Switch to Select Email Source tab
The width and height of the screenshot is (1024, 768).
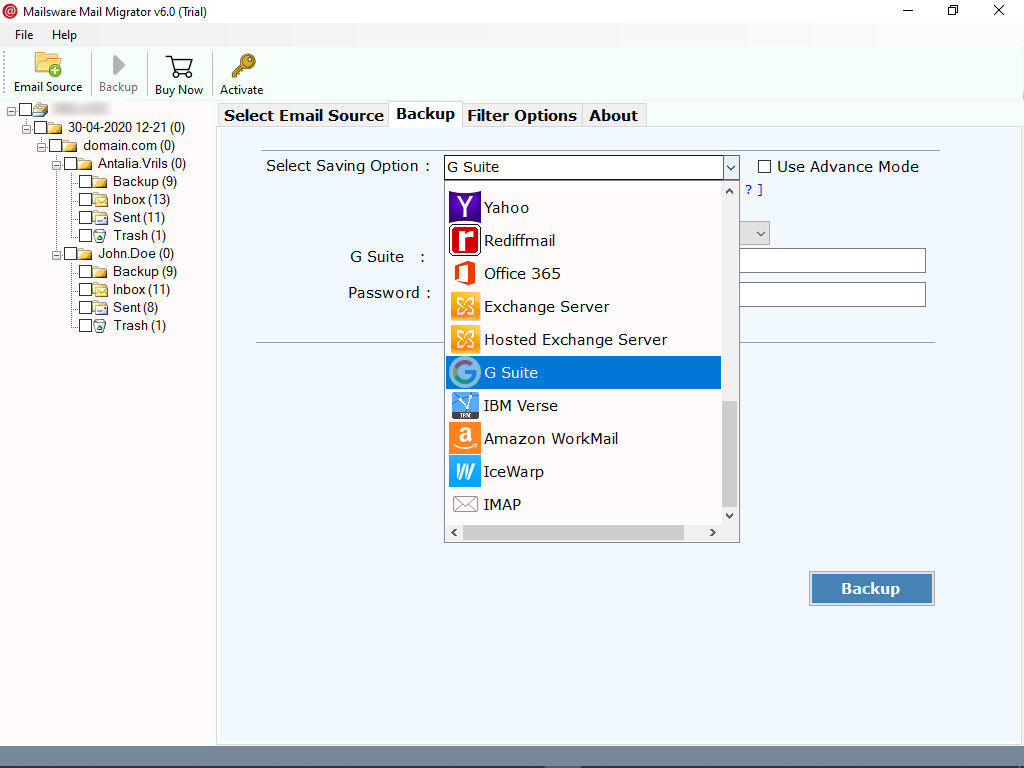pyautogui.click(x=304, y=116)
